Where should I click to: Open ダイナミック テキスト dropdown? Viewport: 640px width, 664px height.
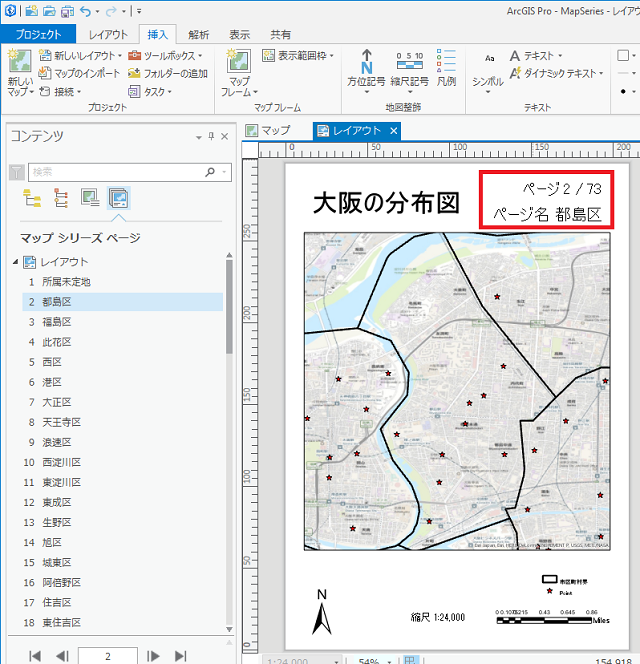pyautogui.click(x=556, y=73)
